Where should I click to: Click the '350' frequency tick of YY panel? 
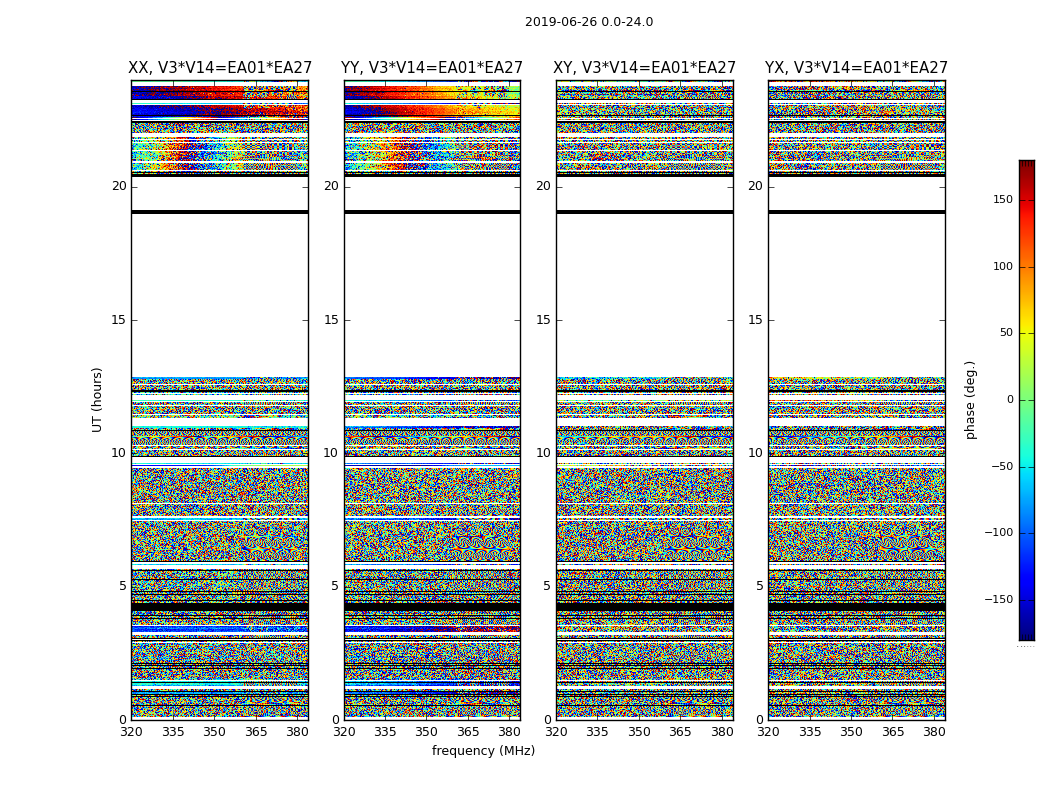[x=427, y=732]
